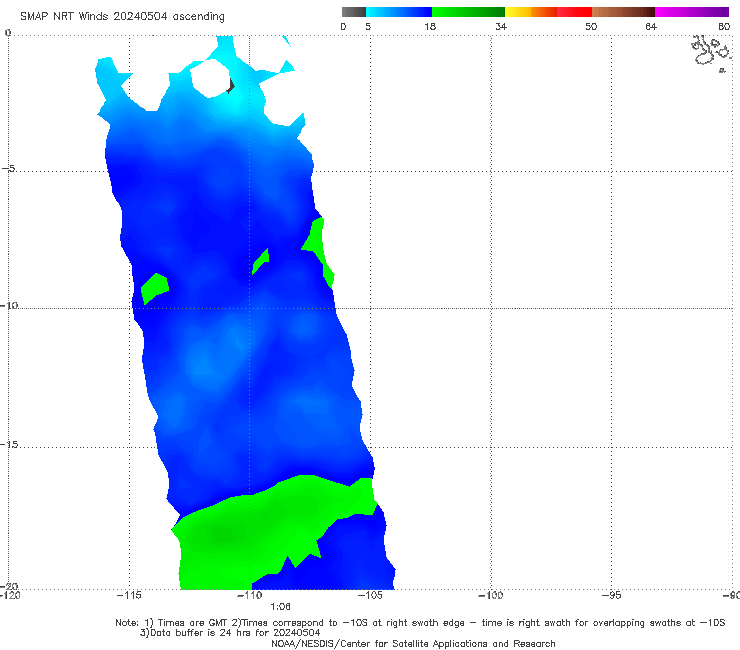740x650 pixels.
Task: Click the latitude label '-10'
Action: (9, 305)
